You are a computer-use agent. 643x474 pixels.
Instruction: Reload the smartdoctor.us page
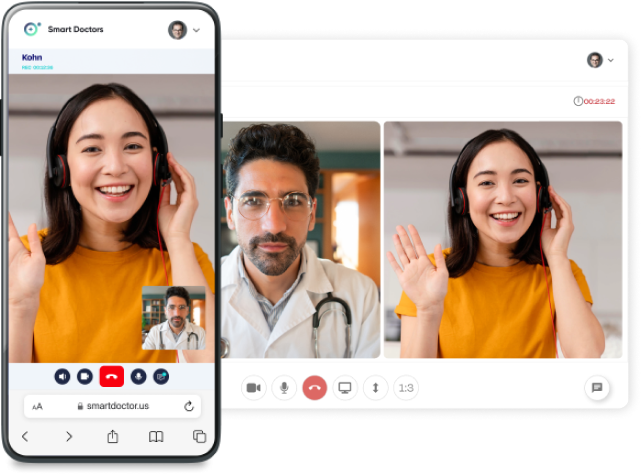tap(189, 406)
